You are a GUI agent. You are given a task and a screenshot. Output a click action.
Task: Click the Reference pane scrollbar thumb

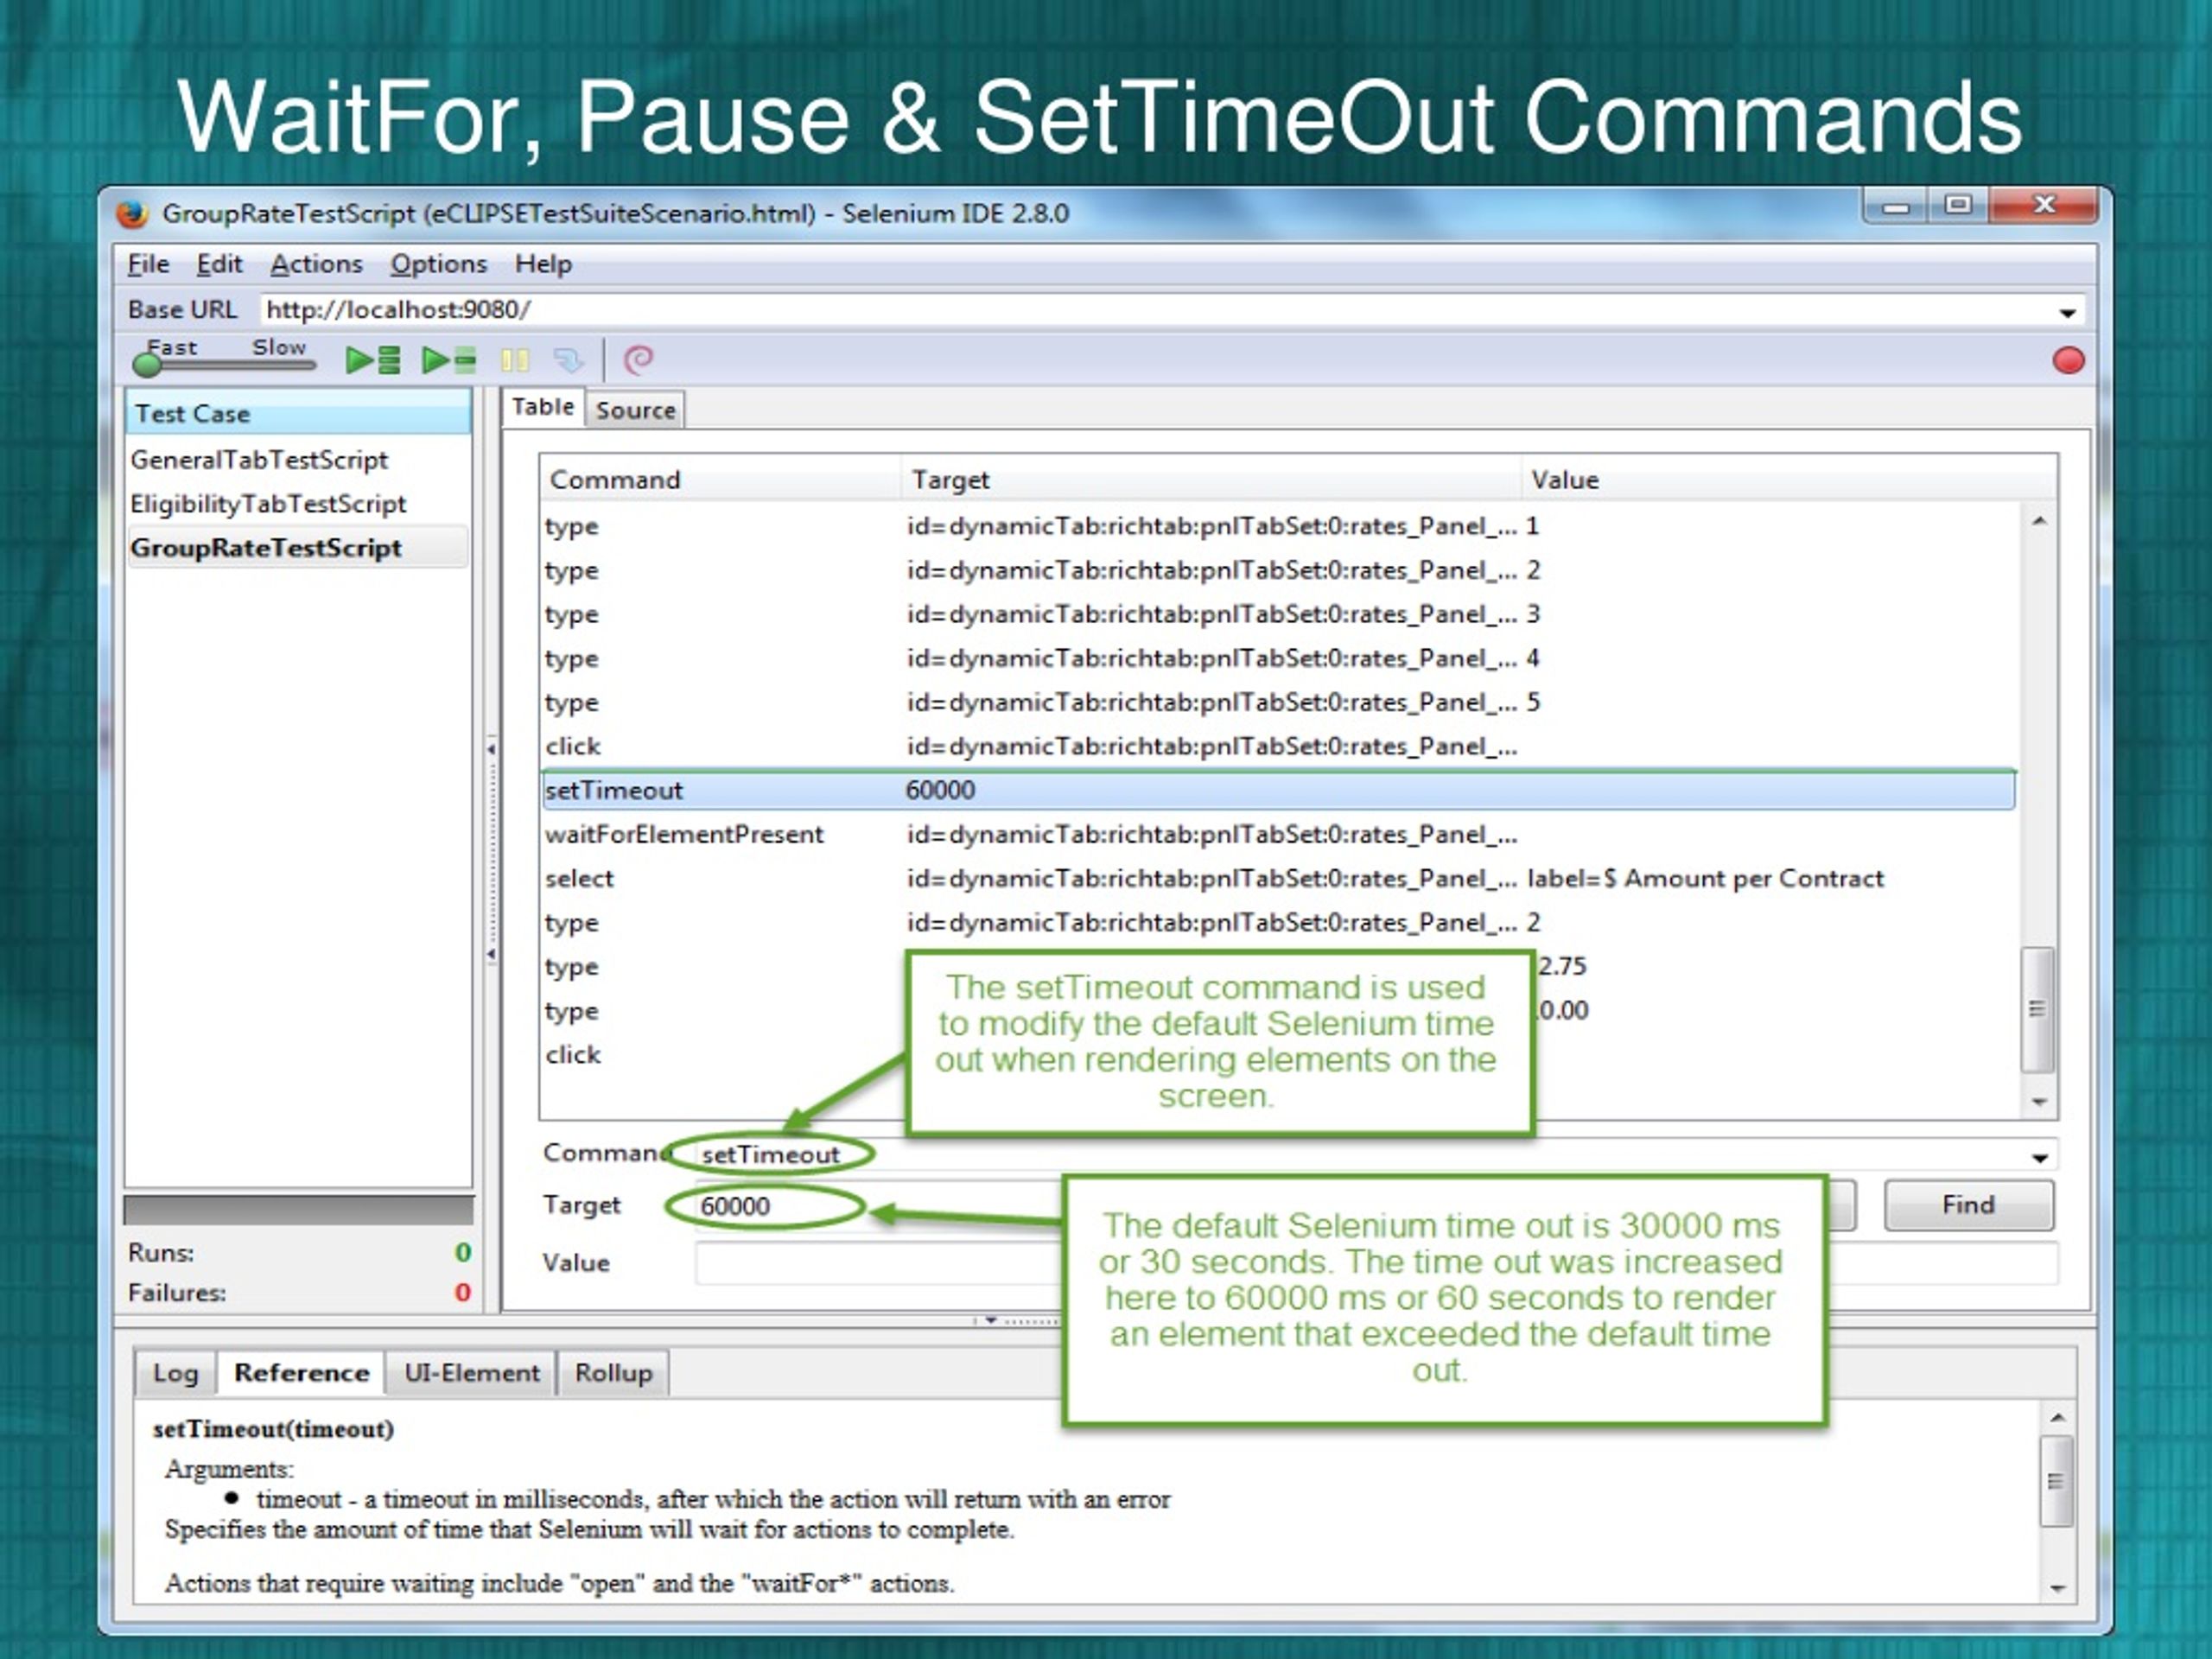pos(2056,1482)
